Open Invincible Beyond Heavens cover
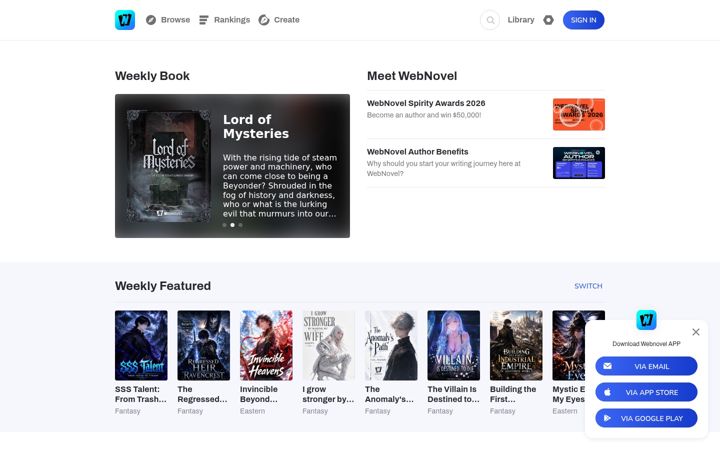The height and width of the screenshot is (450, 720). (266, 345)
